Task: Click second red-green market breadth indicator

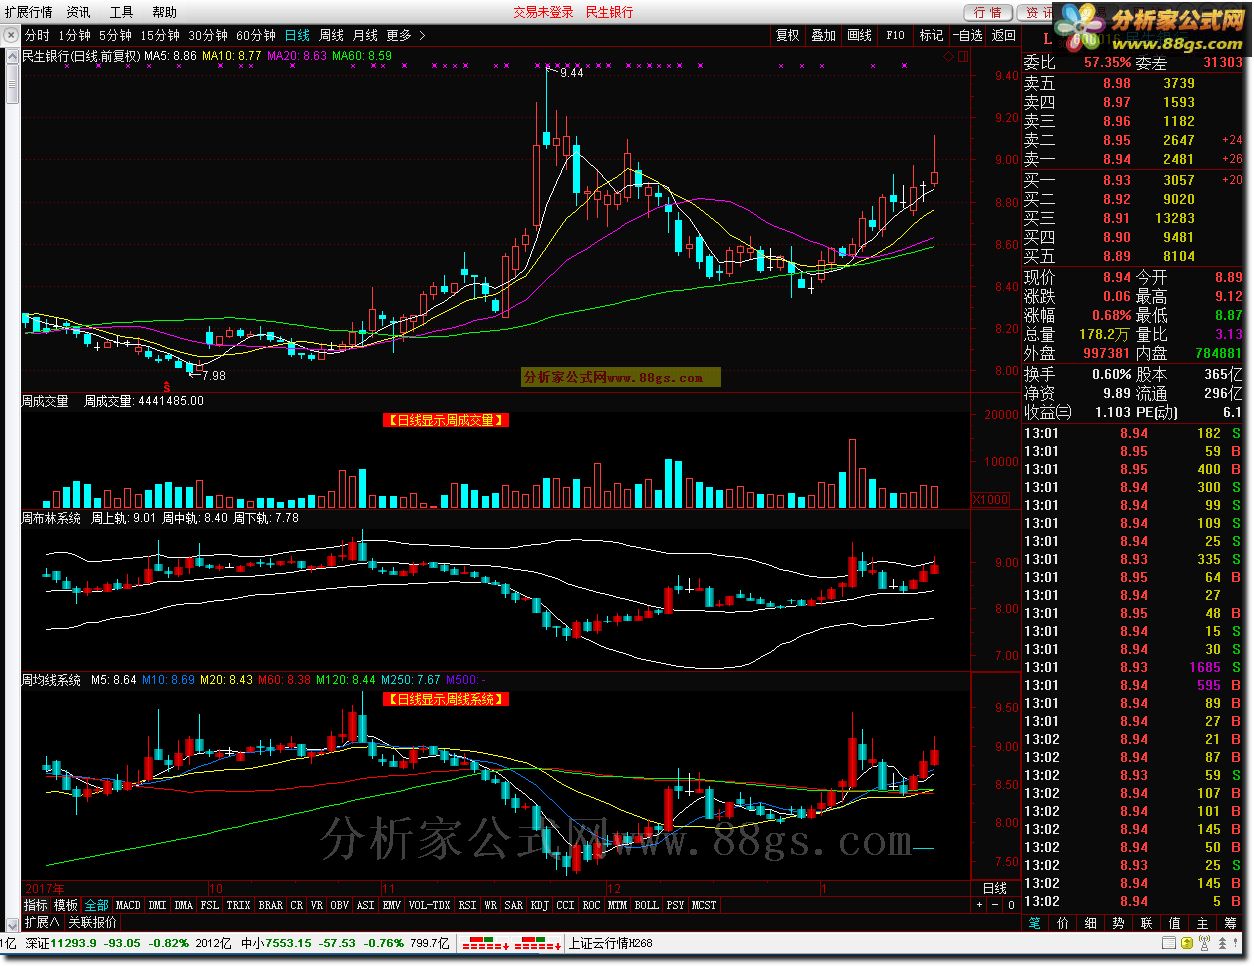Action: click(x=537, y=943)
